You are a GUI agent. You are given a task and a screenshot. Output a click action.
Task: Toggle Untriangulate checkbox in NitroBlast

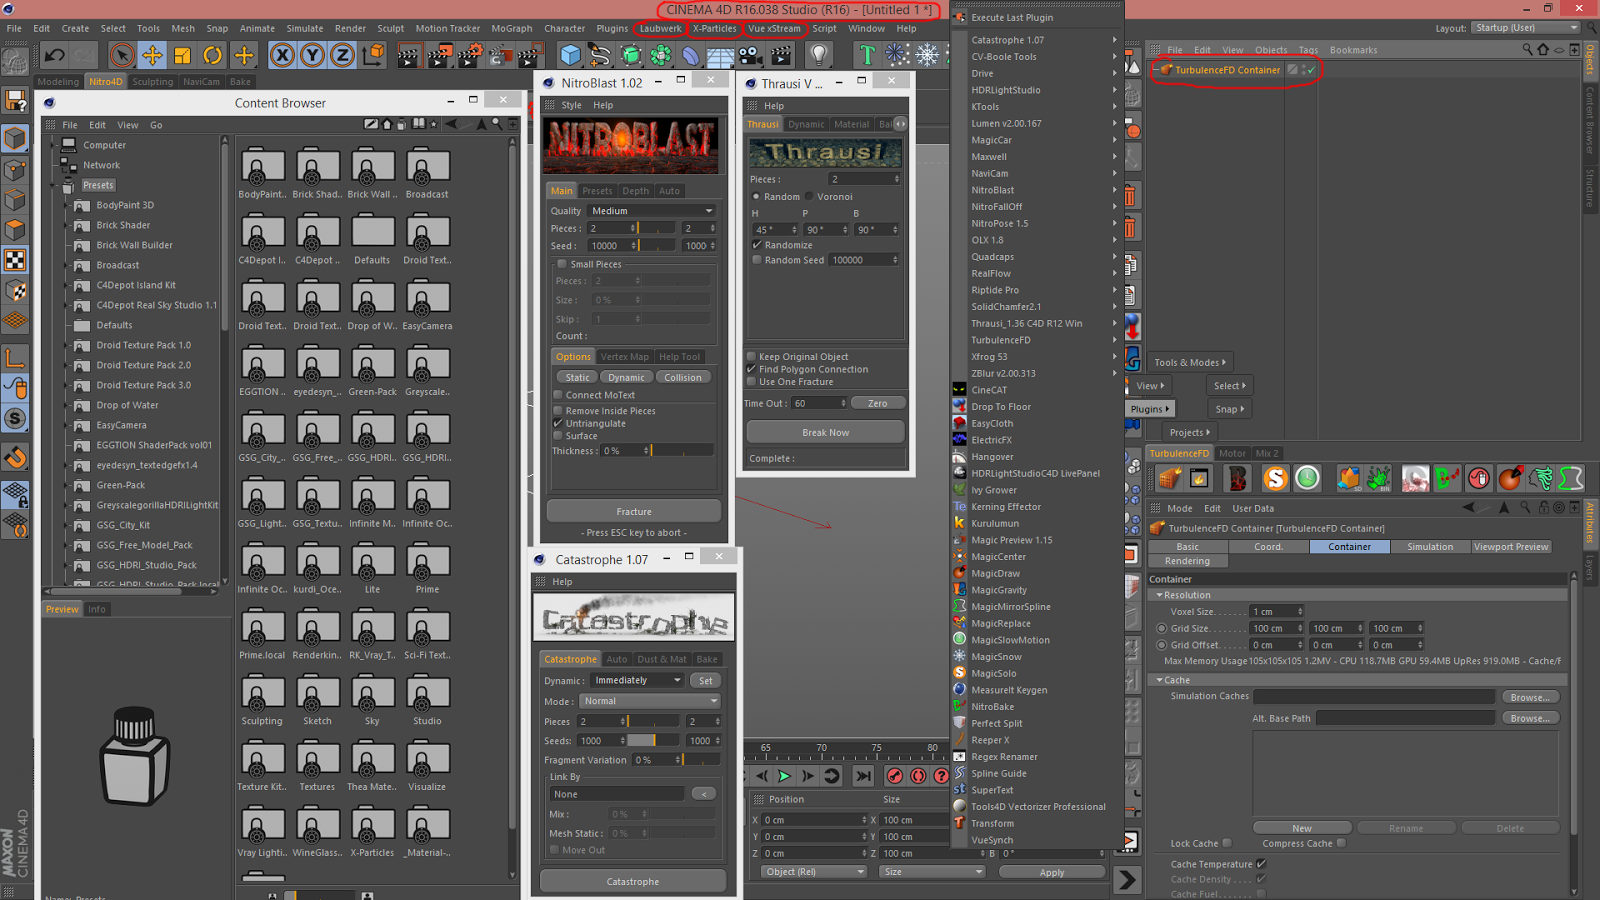[x=558, y=423]
